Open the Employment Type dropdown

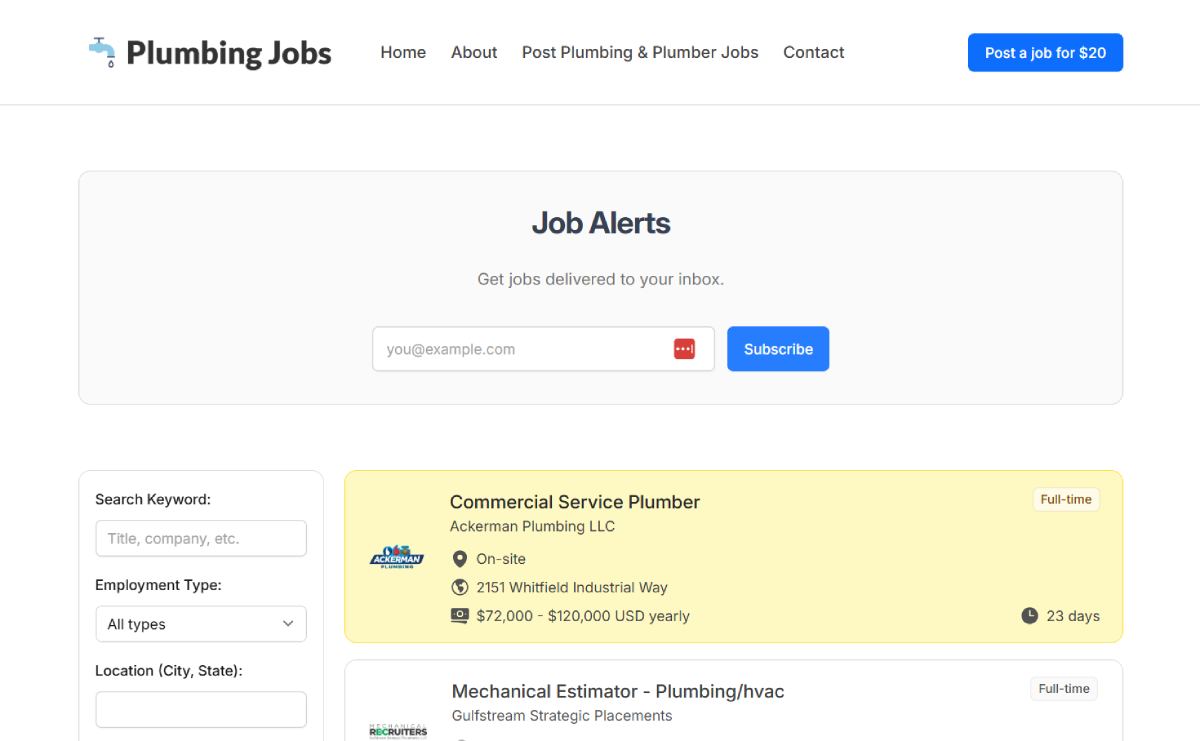point(201,624)
